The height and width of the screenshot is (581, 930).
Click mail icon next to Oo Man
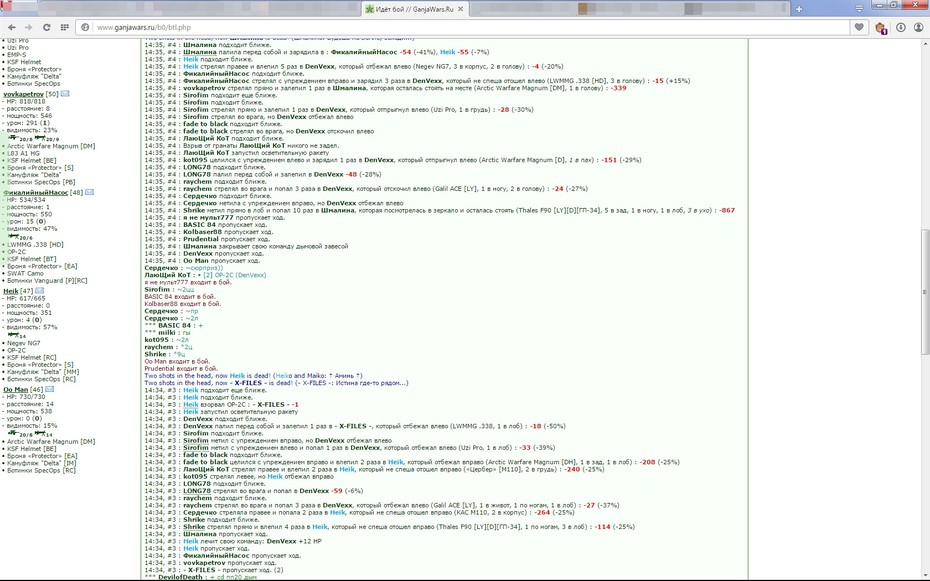coord(50,389)
